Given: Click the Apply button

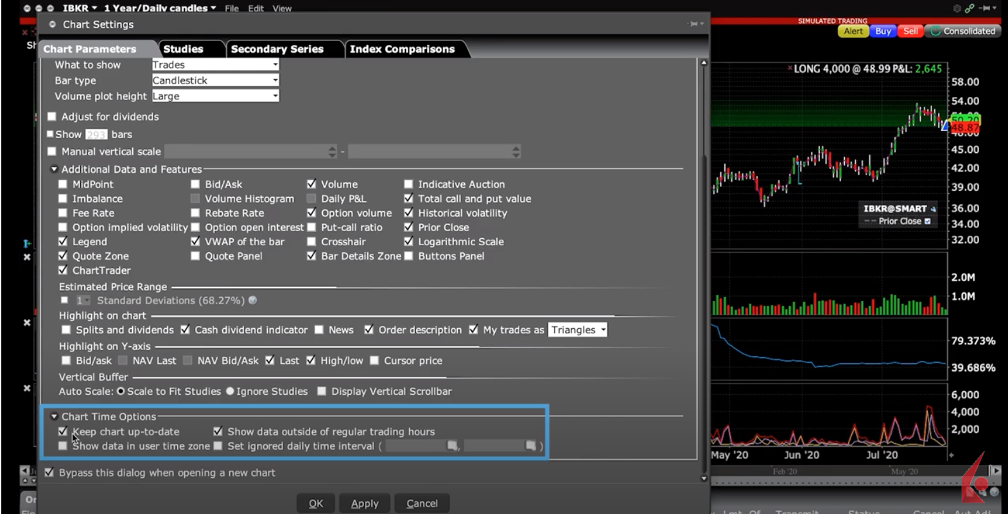Looking at the screenshot, I should click(x=364, y=503).
